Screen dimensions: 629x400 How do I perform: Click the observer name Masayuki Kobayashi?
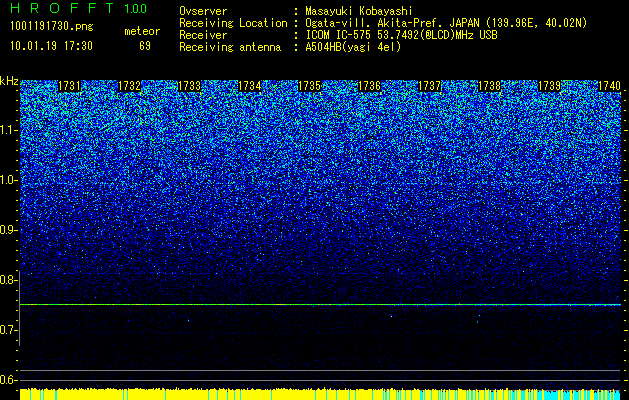coord(359,11)
